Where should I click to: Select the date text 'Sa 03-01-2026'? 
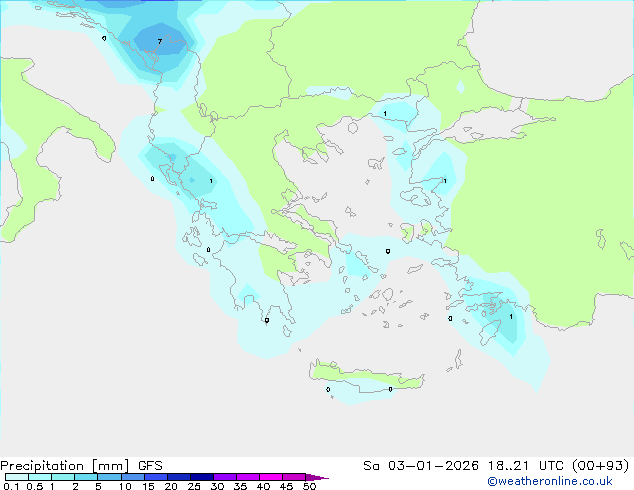point(421,466)
